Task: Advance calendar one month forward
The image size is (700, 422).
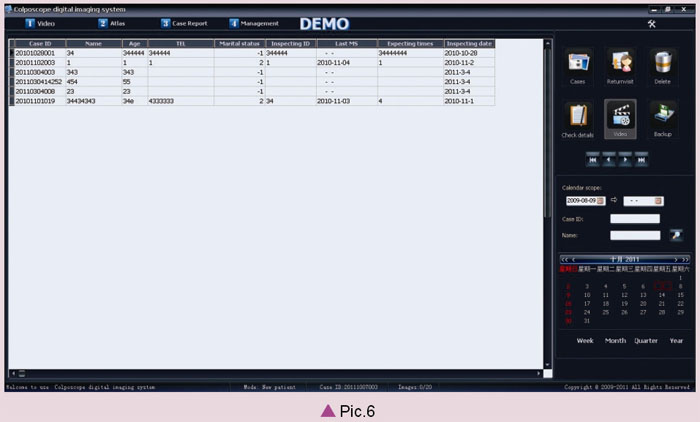Action: (x=676, y=259)
